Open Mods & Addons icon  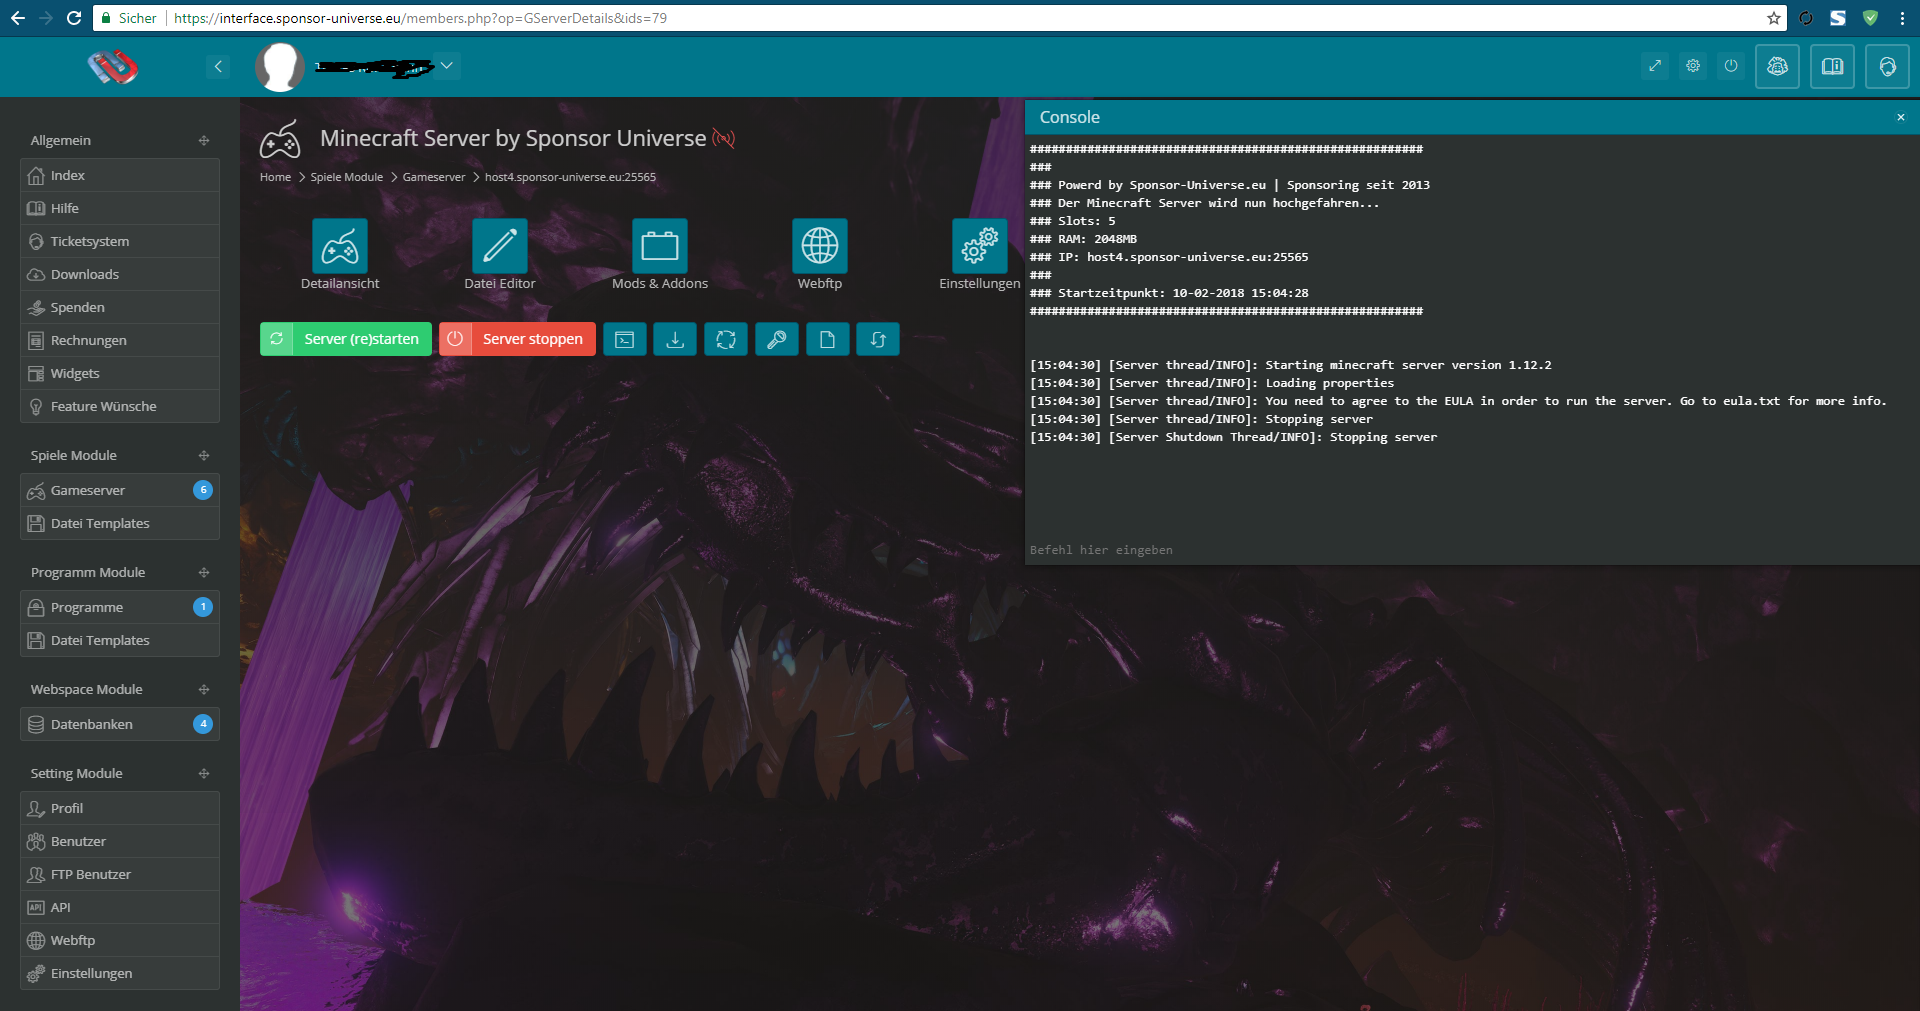[659, 246]
